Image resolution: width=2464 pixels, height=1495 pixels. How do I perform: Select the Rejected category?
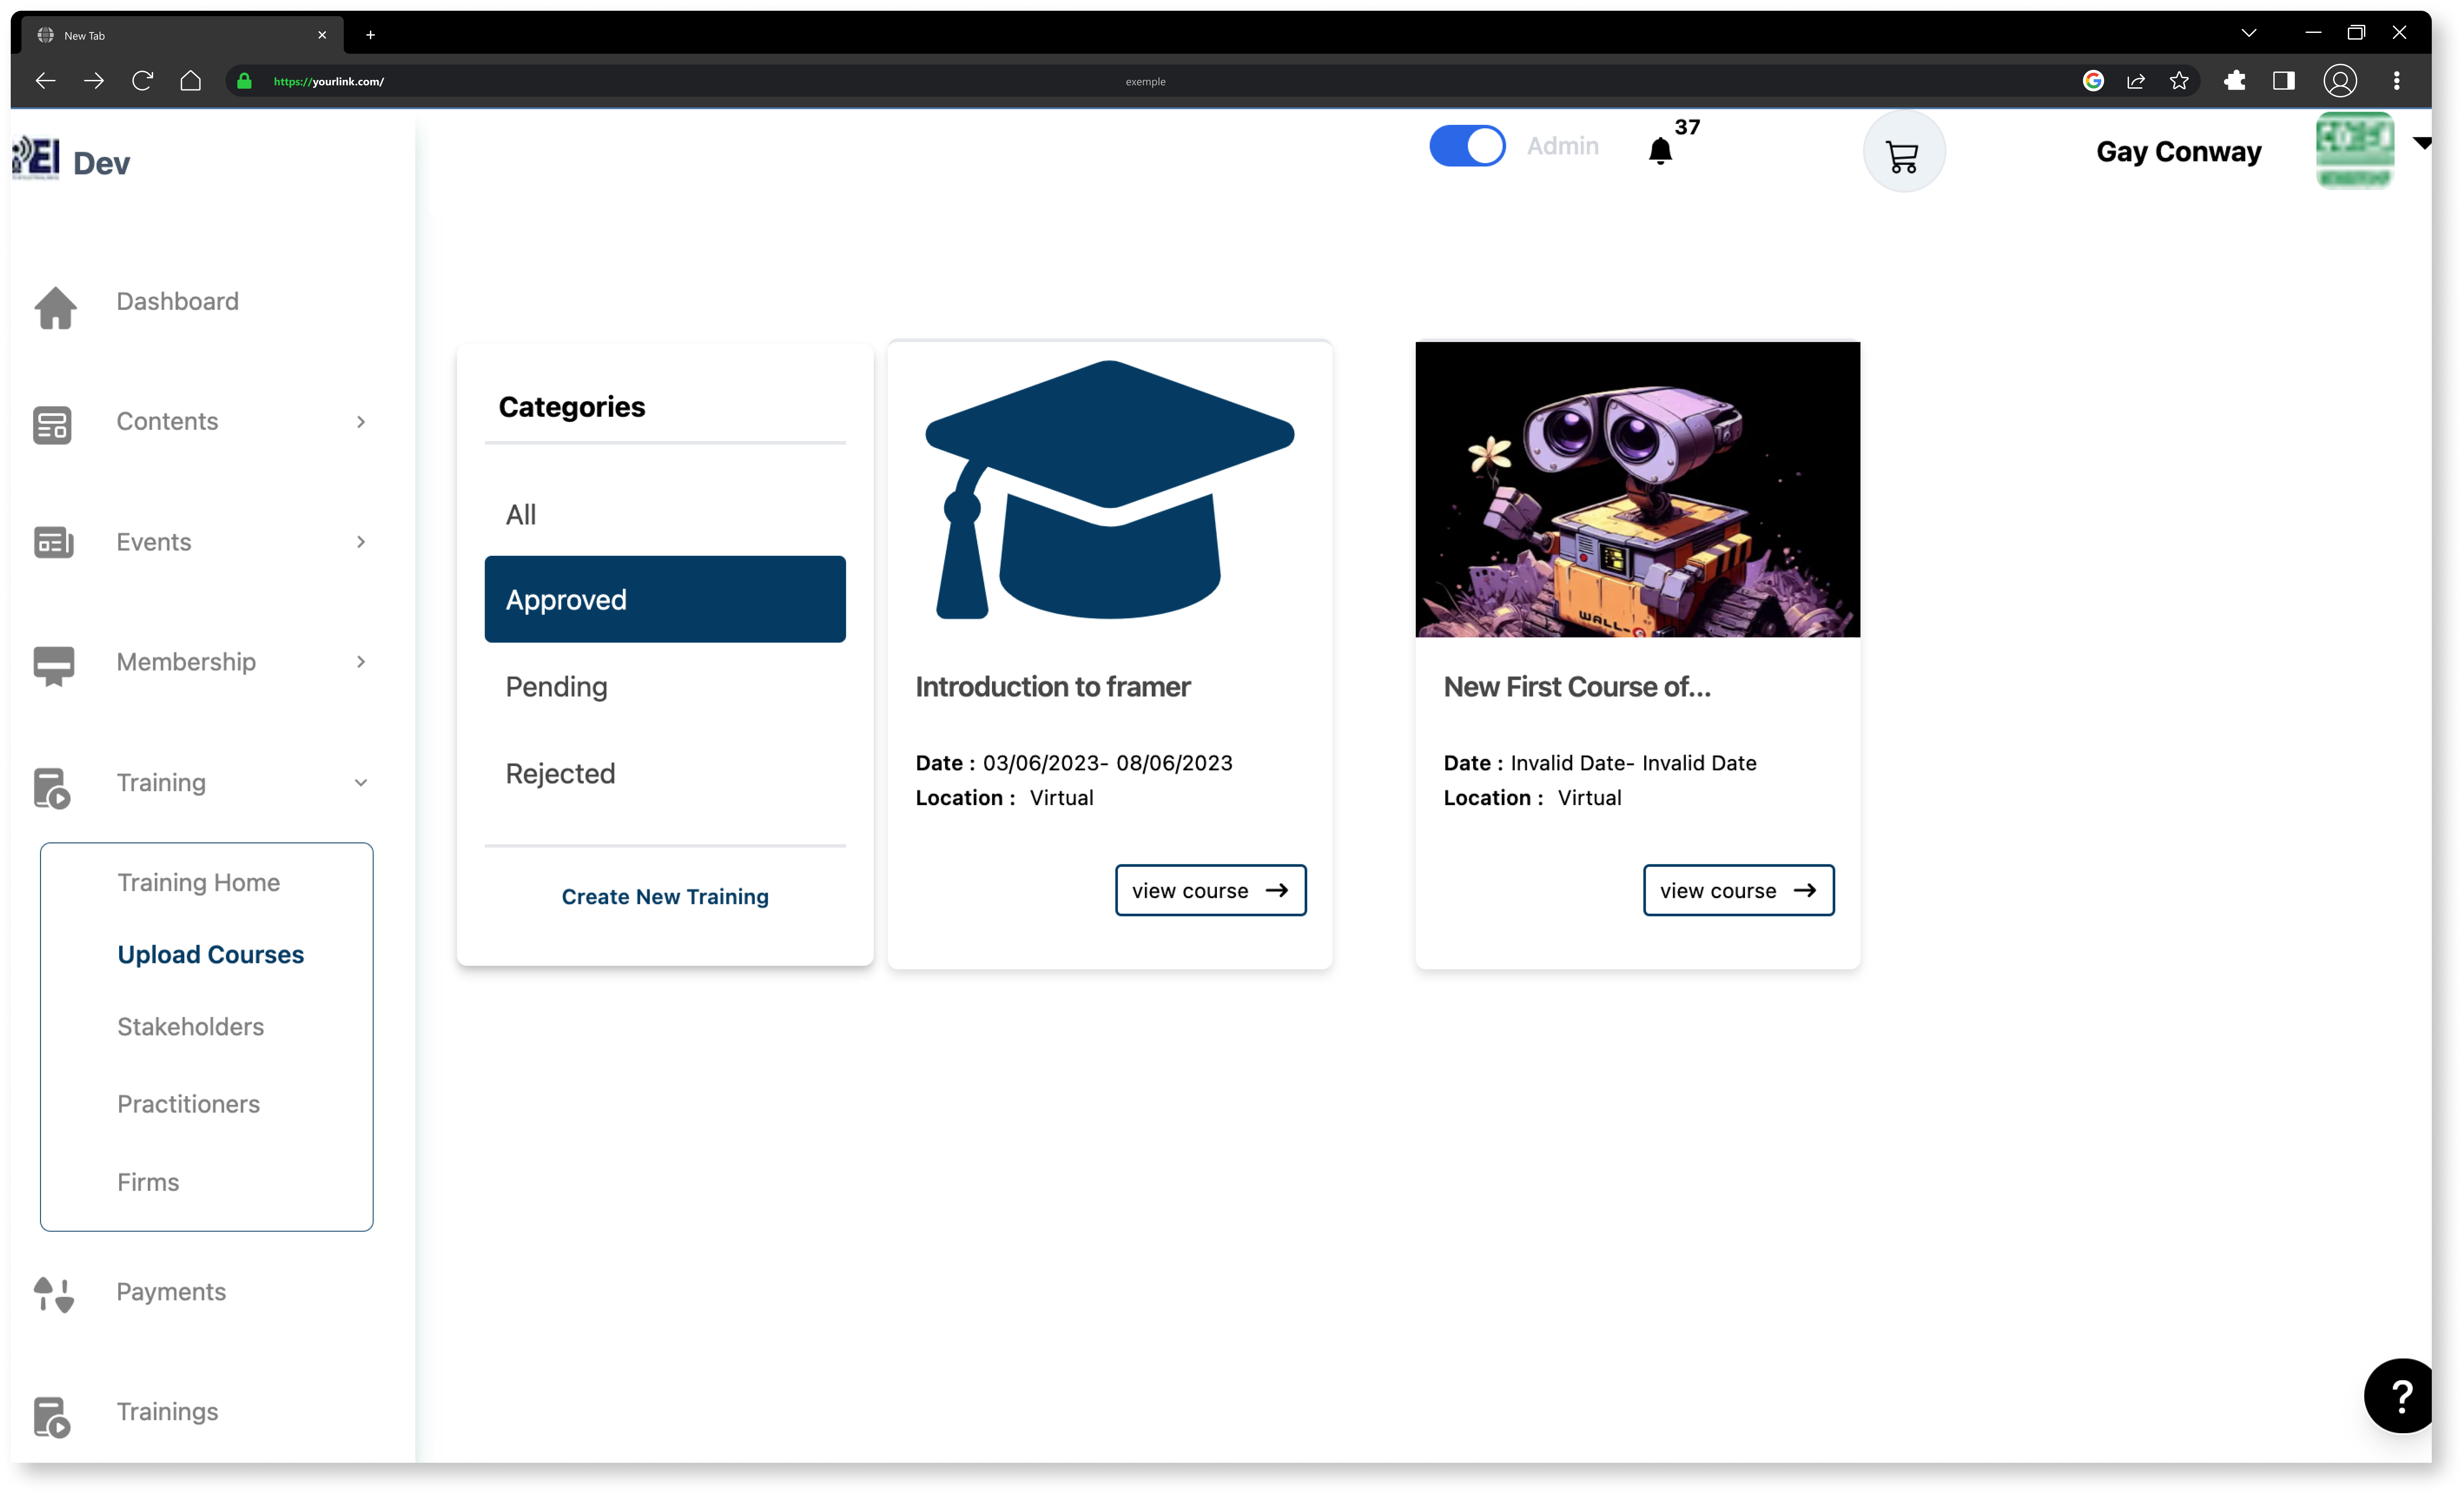(x=560, y=773)
